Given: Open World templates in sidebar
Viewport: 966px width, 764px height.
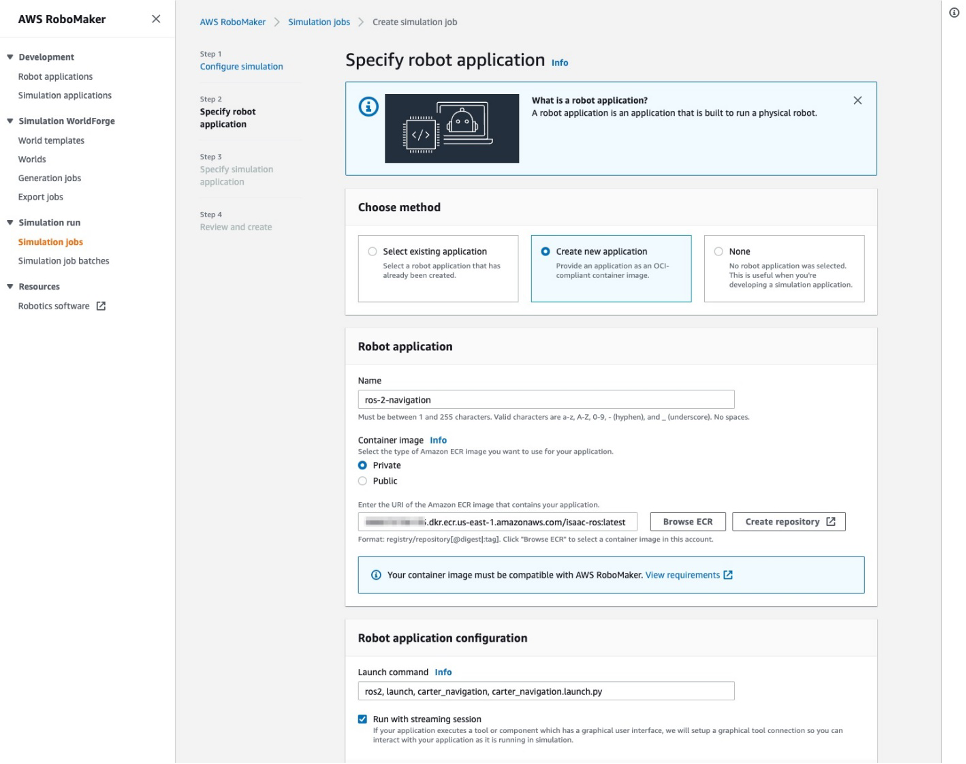Looking at the screenshot, I should (51, 140).
